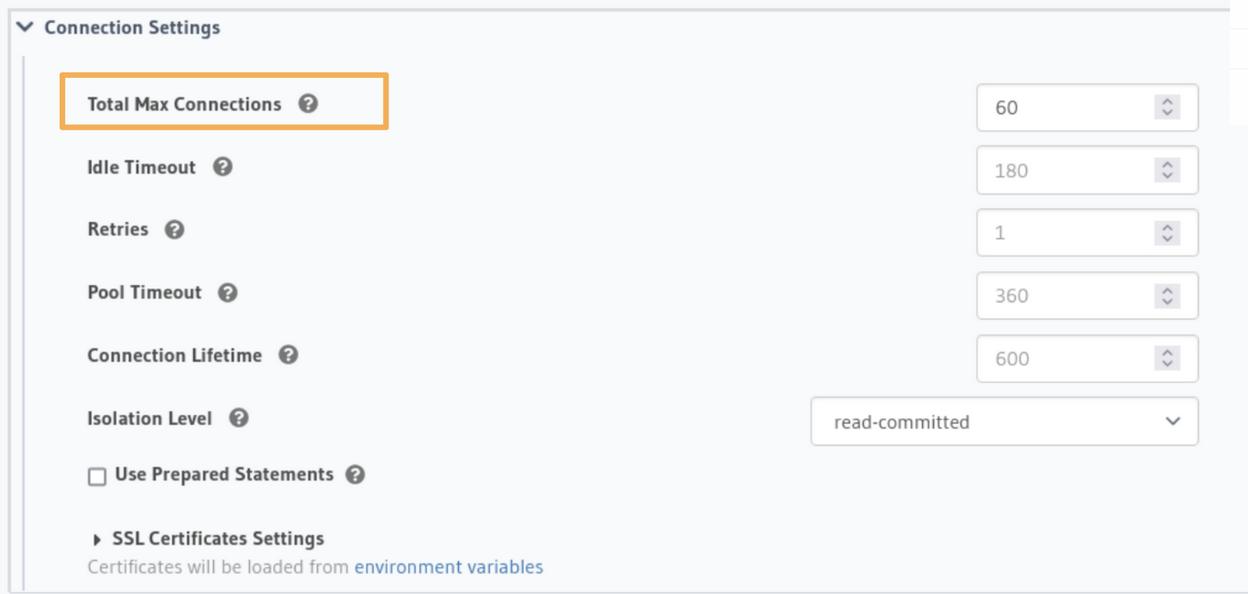Screen dimensions: 1248x594
Task: Show help for Use Prepared Statements
Action: click(355, 475)
